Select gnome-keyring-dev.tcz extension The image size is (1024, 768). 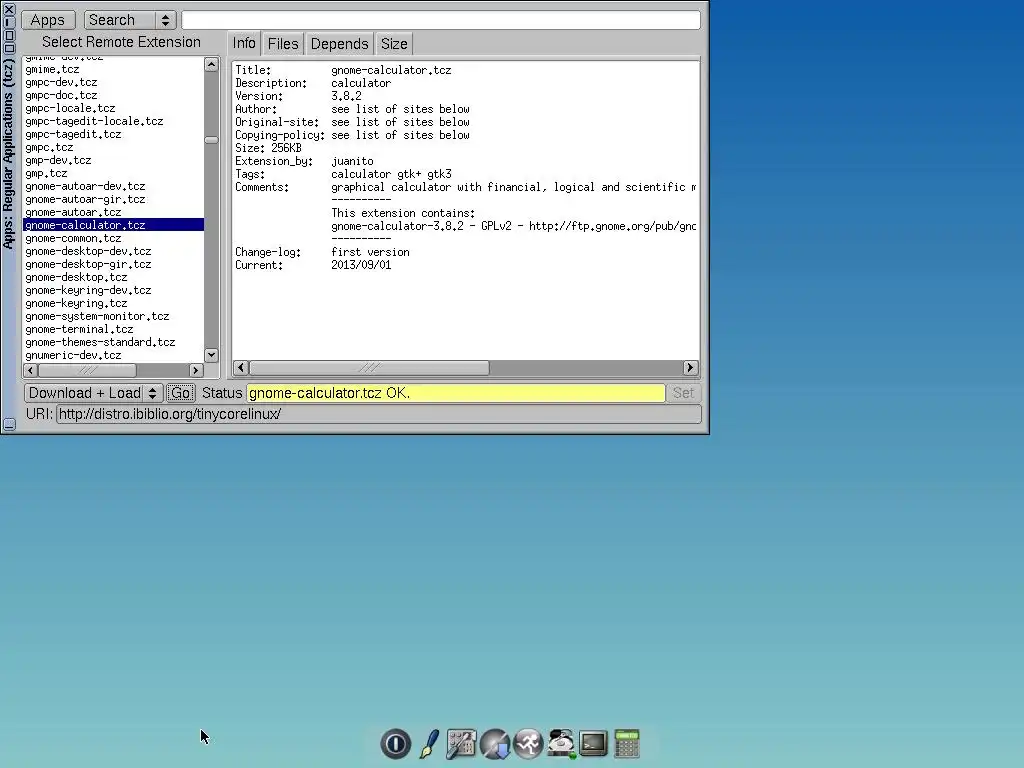(x=113, y=290)
